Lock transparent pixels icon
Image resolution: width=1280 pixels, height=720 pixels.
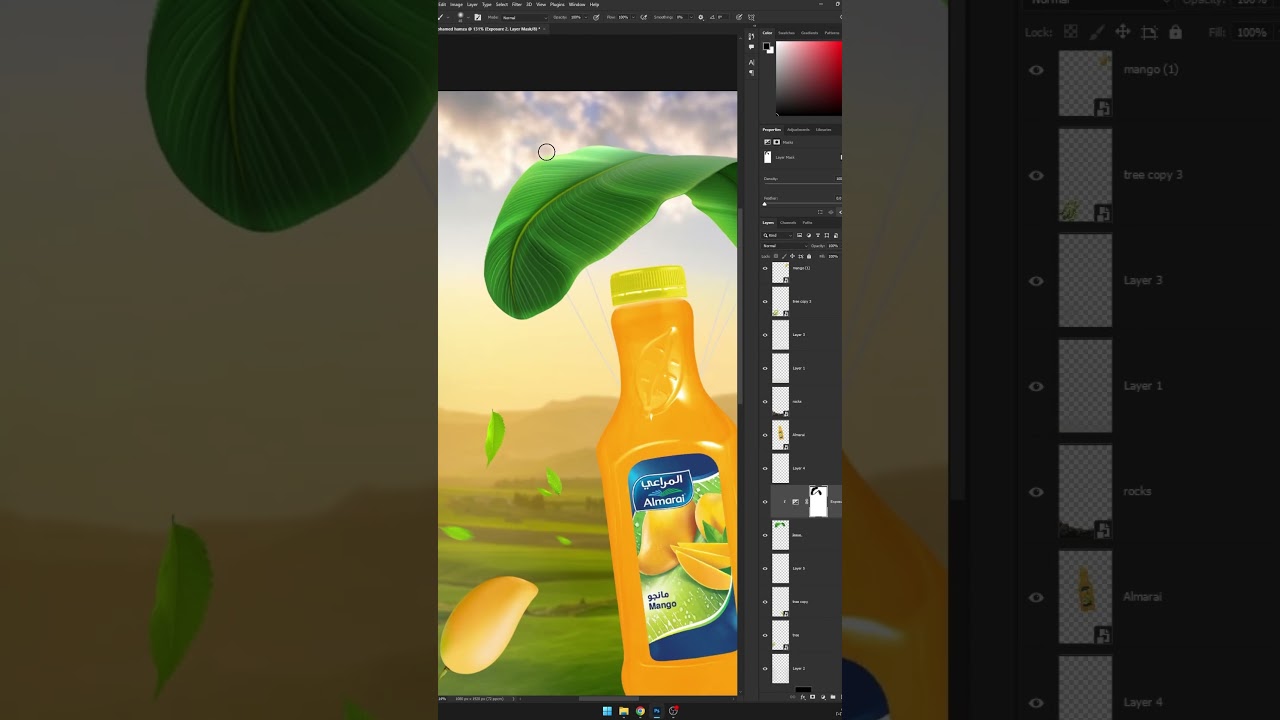776,256
